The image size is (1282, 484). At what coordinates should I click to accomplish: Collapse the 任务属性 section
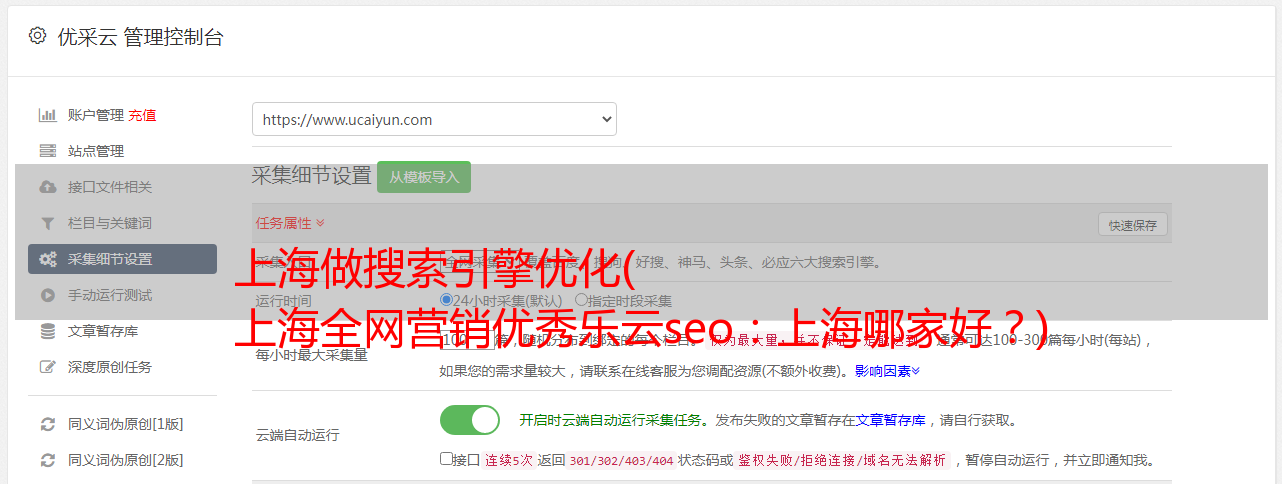pyautogui.click(x=290, y=223)
